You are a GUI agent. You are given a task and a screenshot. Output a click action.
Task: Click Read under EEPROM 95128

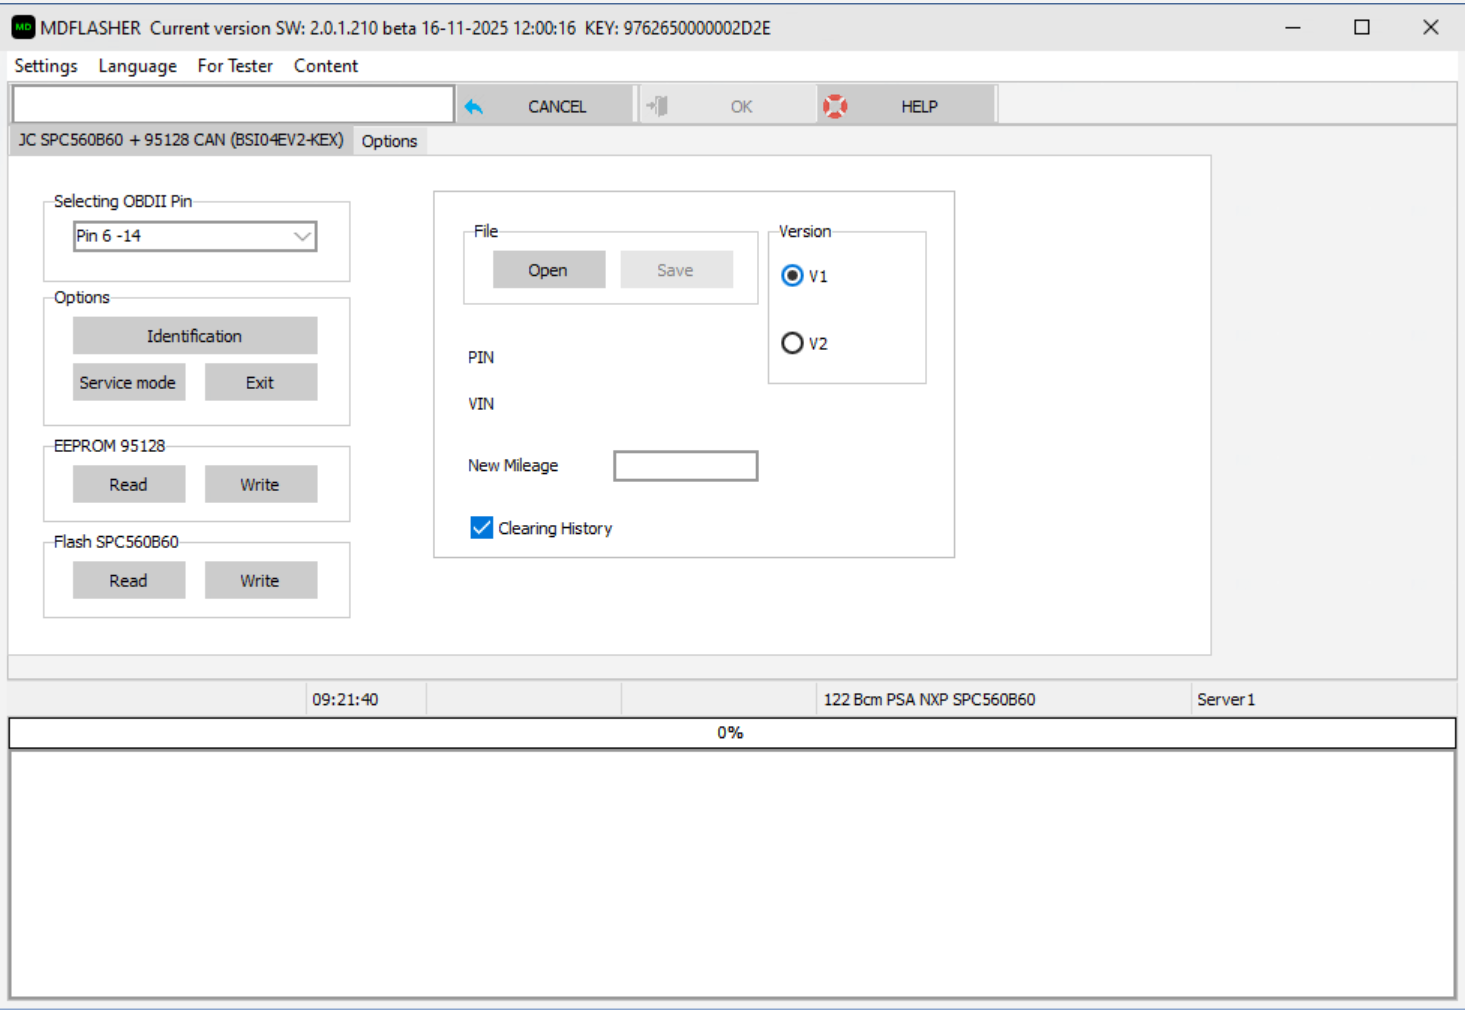point(128,484)
